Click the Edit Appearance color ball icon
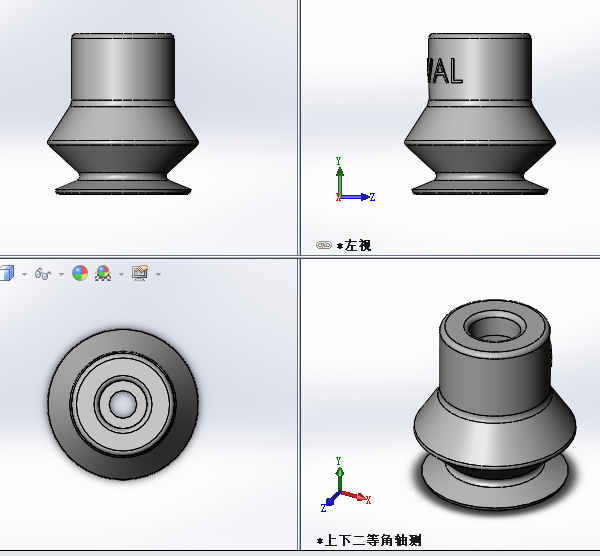Image resolution: width=600 pixels, height=556 pixels. [x=80, y=273]
